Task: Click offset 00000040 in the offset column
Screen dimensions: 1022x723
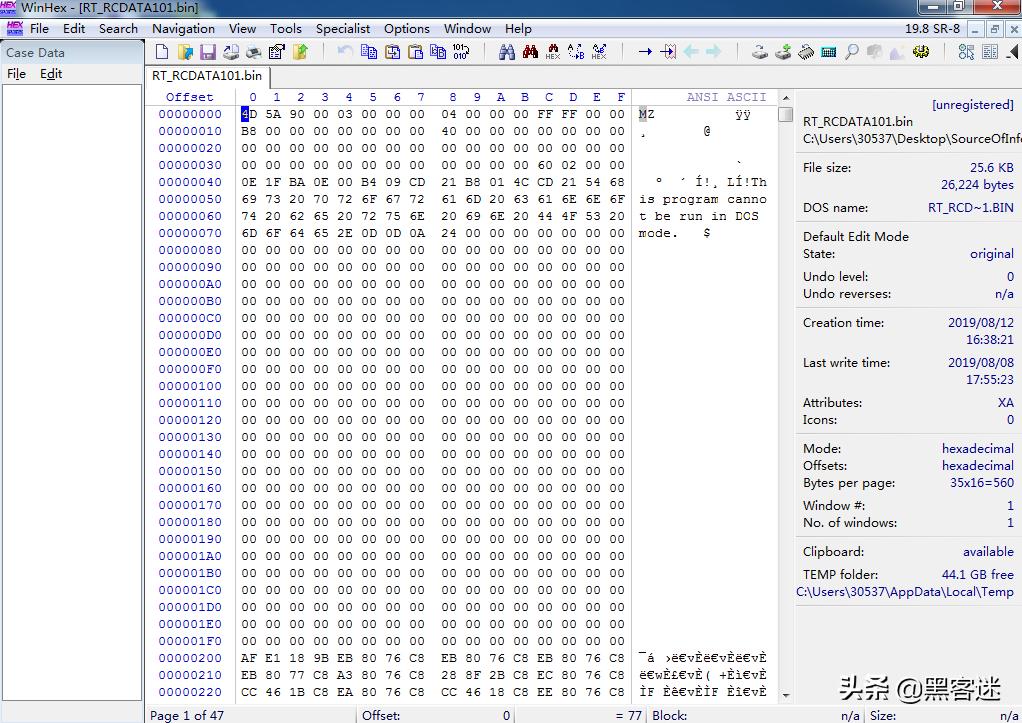Action: tap(190, 182)
